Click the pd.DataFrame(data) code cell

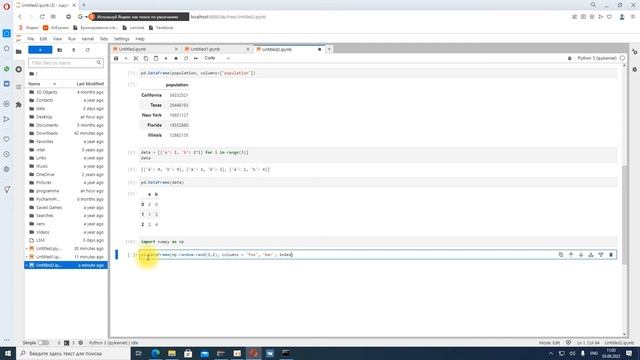(378, 182)
